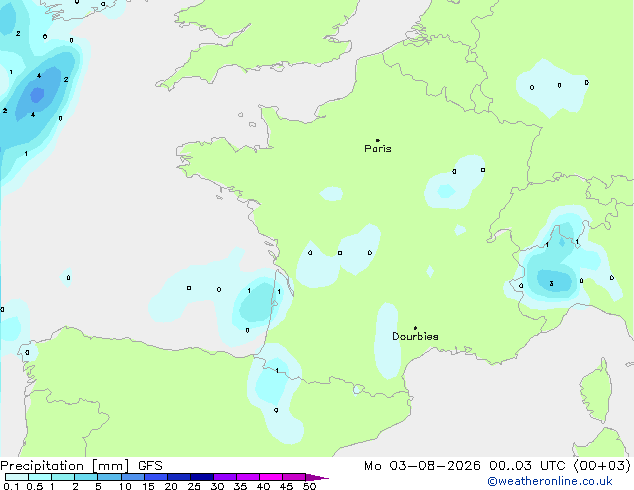
Task: Click the Dourbies location label
Action: point(415,336)
